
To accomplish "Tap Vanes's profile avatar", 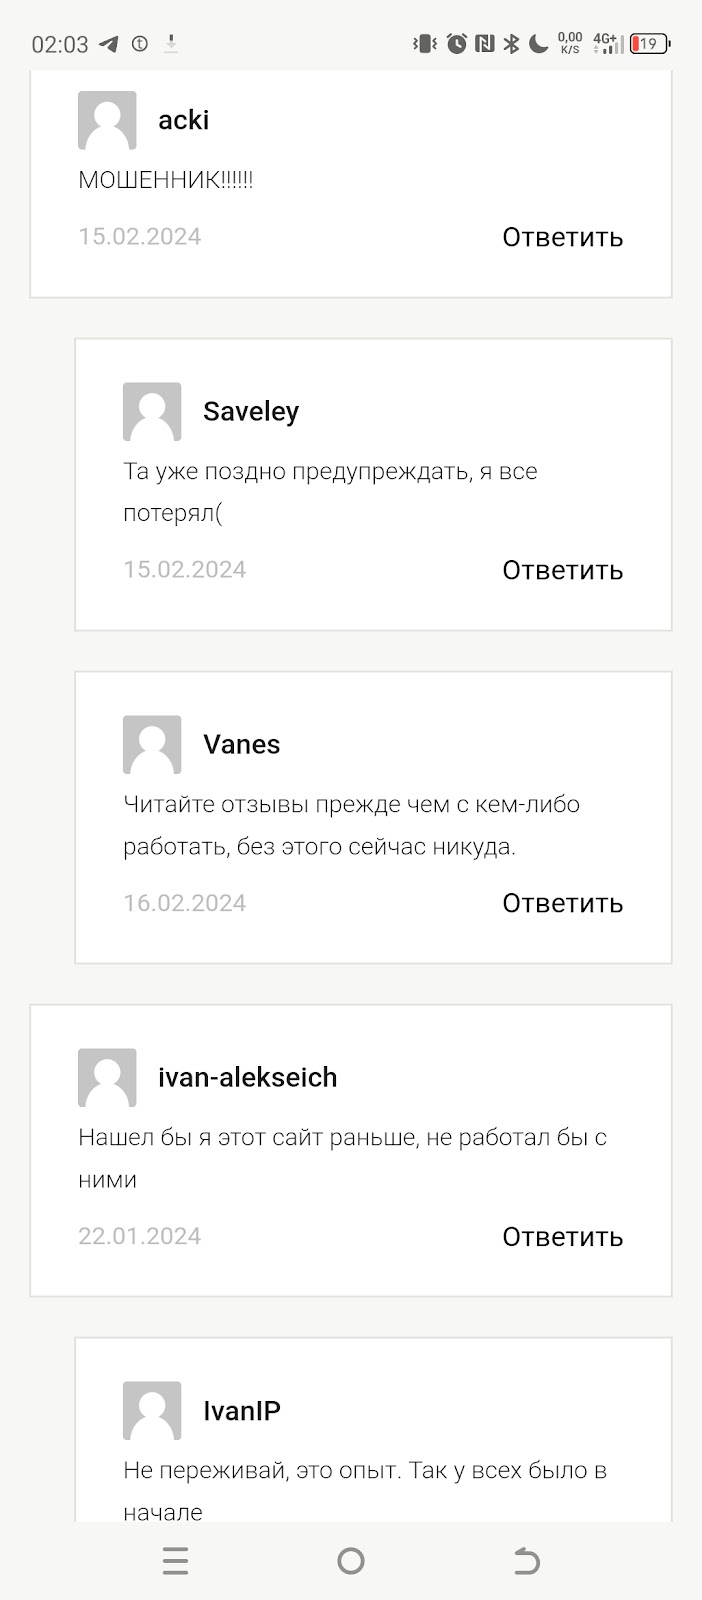I will (x=152, y=744).
